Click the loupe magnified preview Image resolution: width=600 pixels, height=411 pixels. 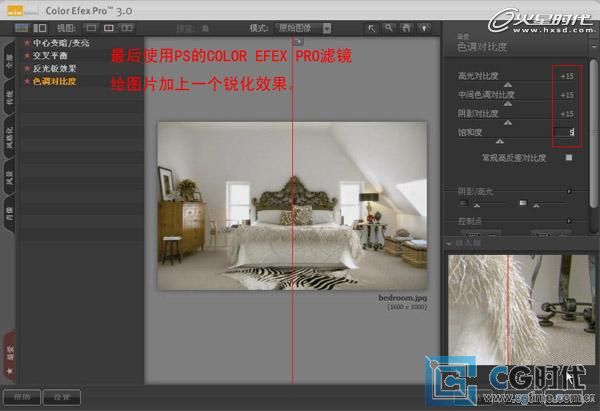(x=522, y=309)
